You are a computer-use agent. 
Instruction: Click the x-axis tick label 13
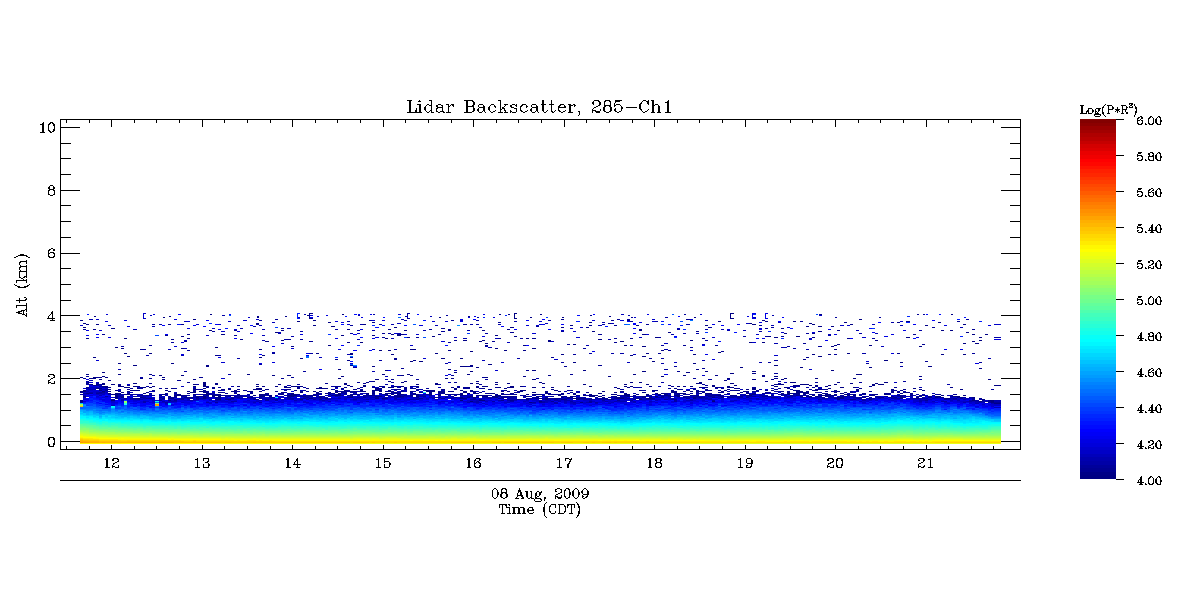point(202,463)
